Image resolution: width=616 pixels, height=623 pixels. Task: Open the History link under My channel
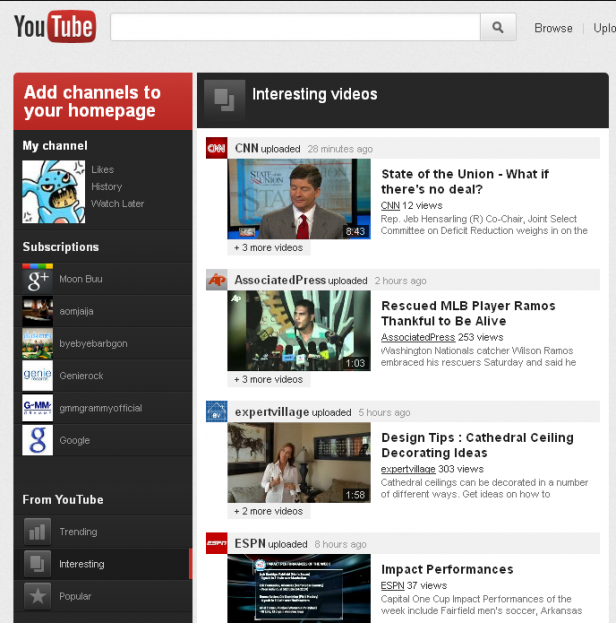[106, 187]
